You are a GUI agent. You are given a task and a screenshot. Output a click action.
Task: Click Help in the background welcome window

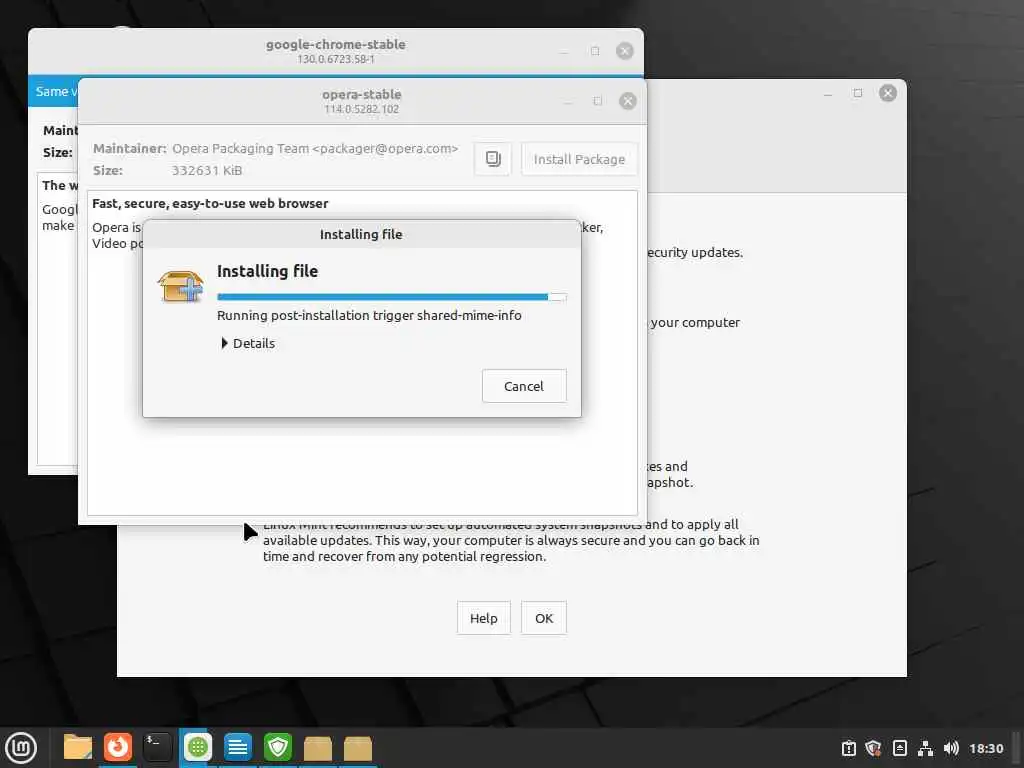tap(483, 618)
